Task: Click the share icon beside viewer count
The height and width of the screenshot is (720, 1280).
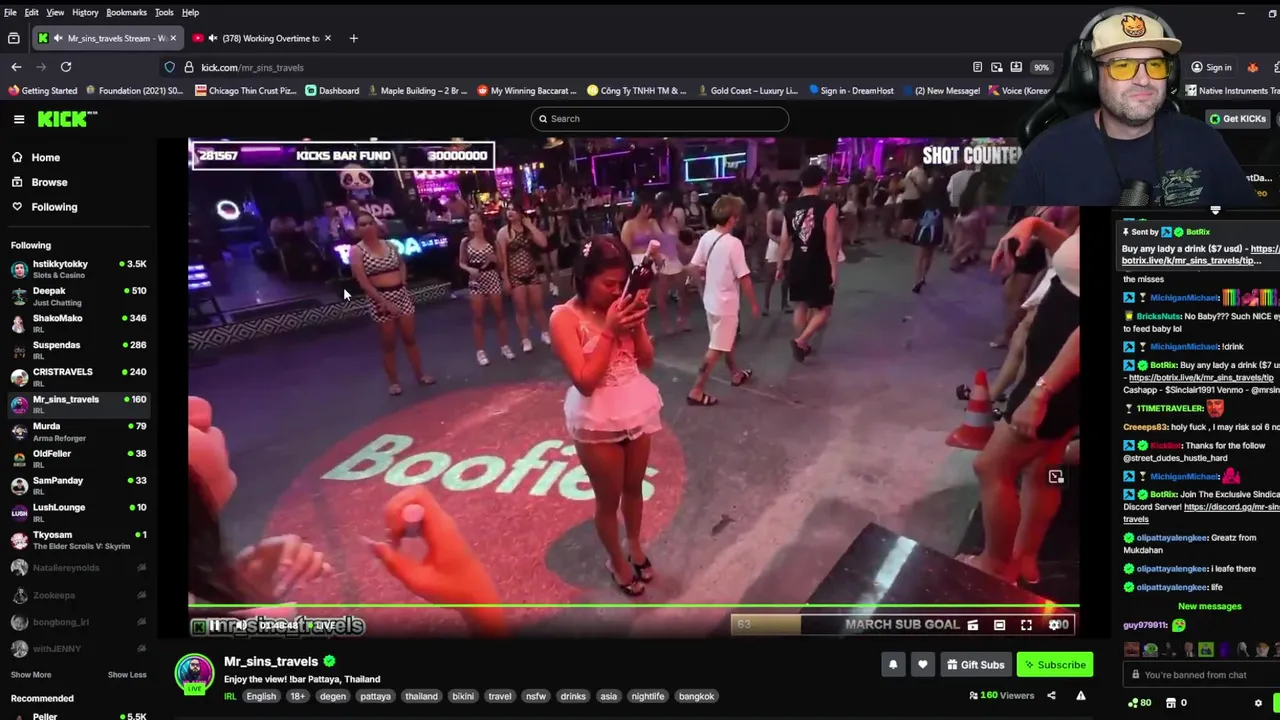Action: point(1051,695)
